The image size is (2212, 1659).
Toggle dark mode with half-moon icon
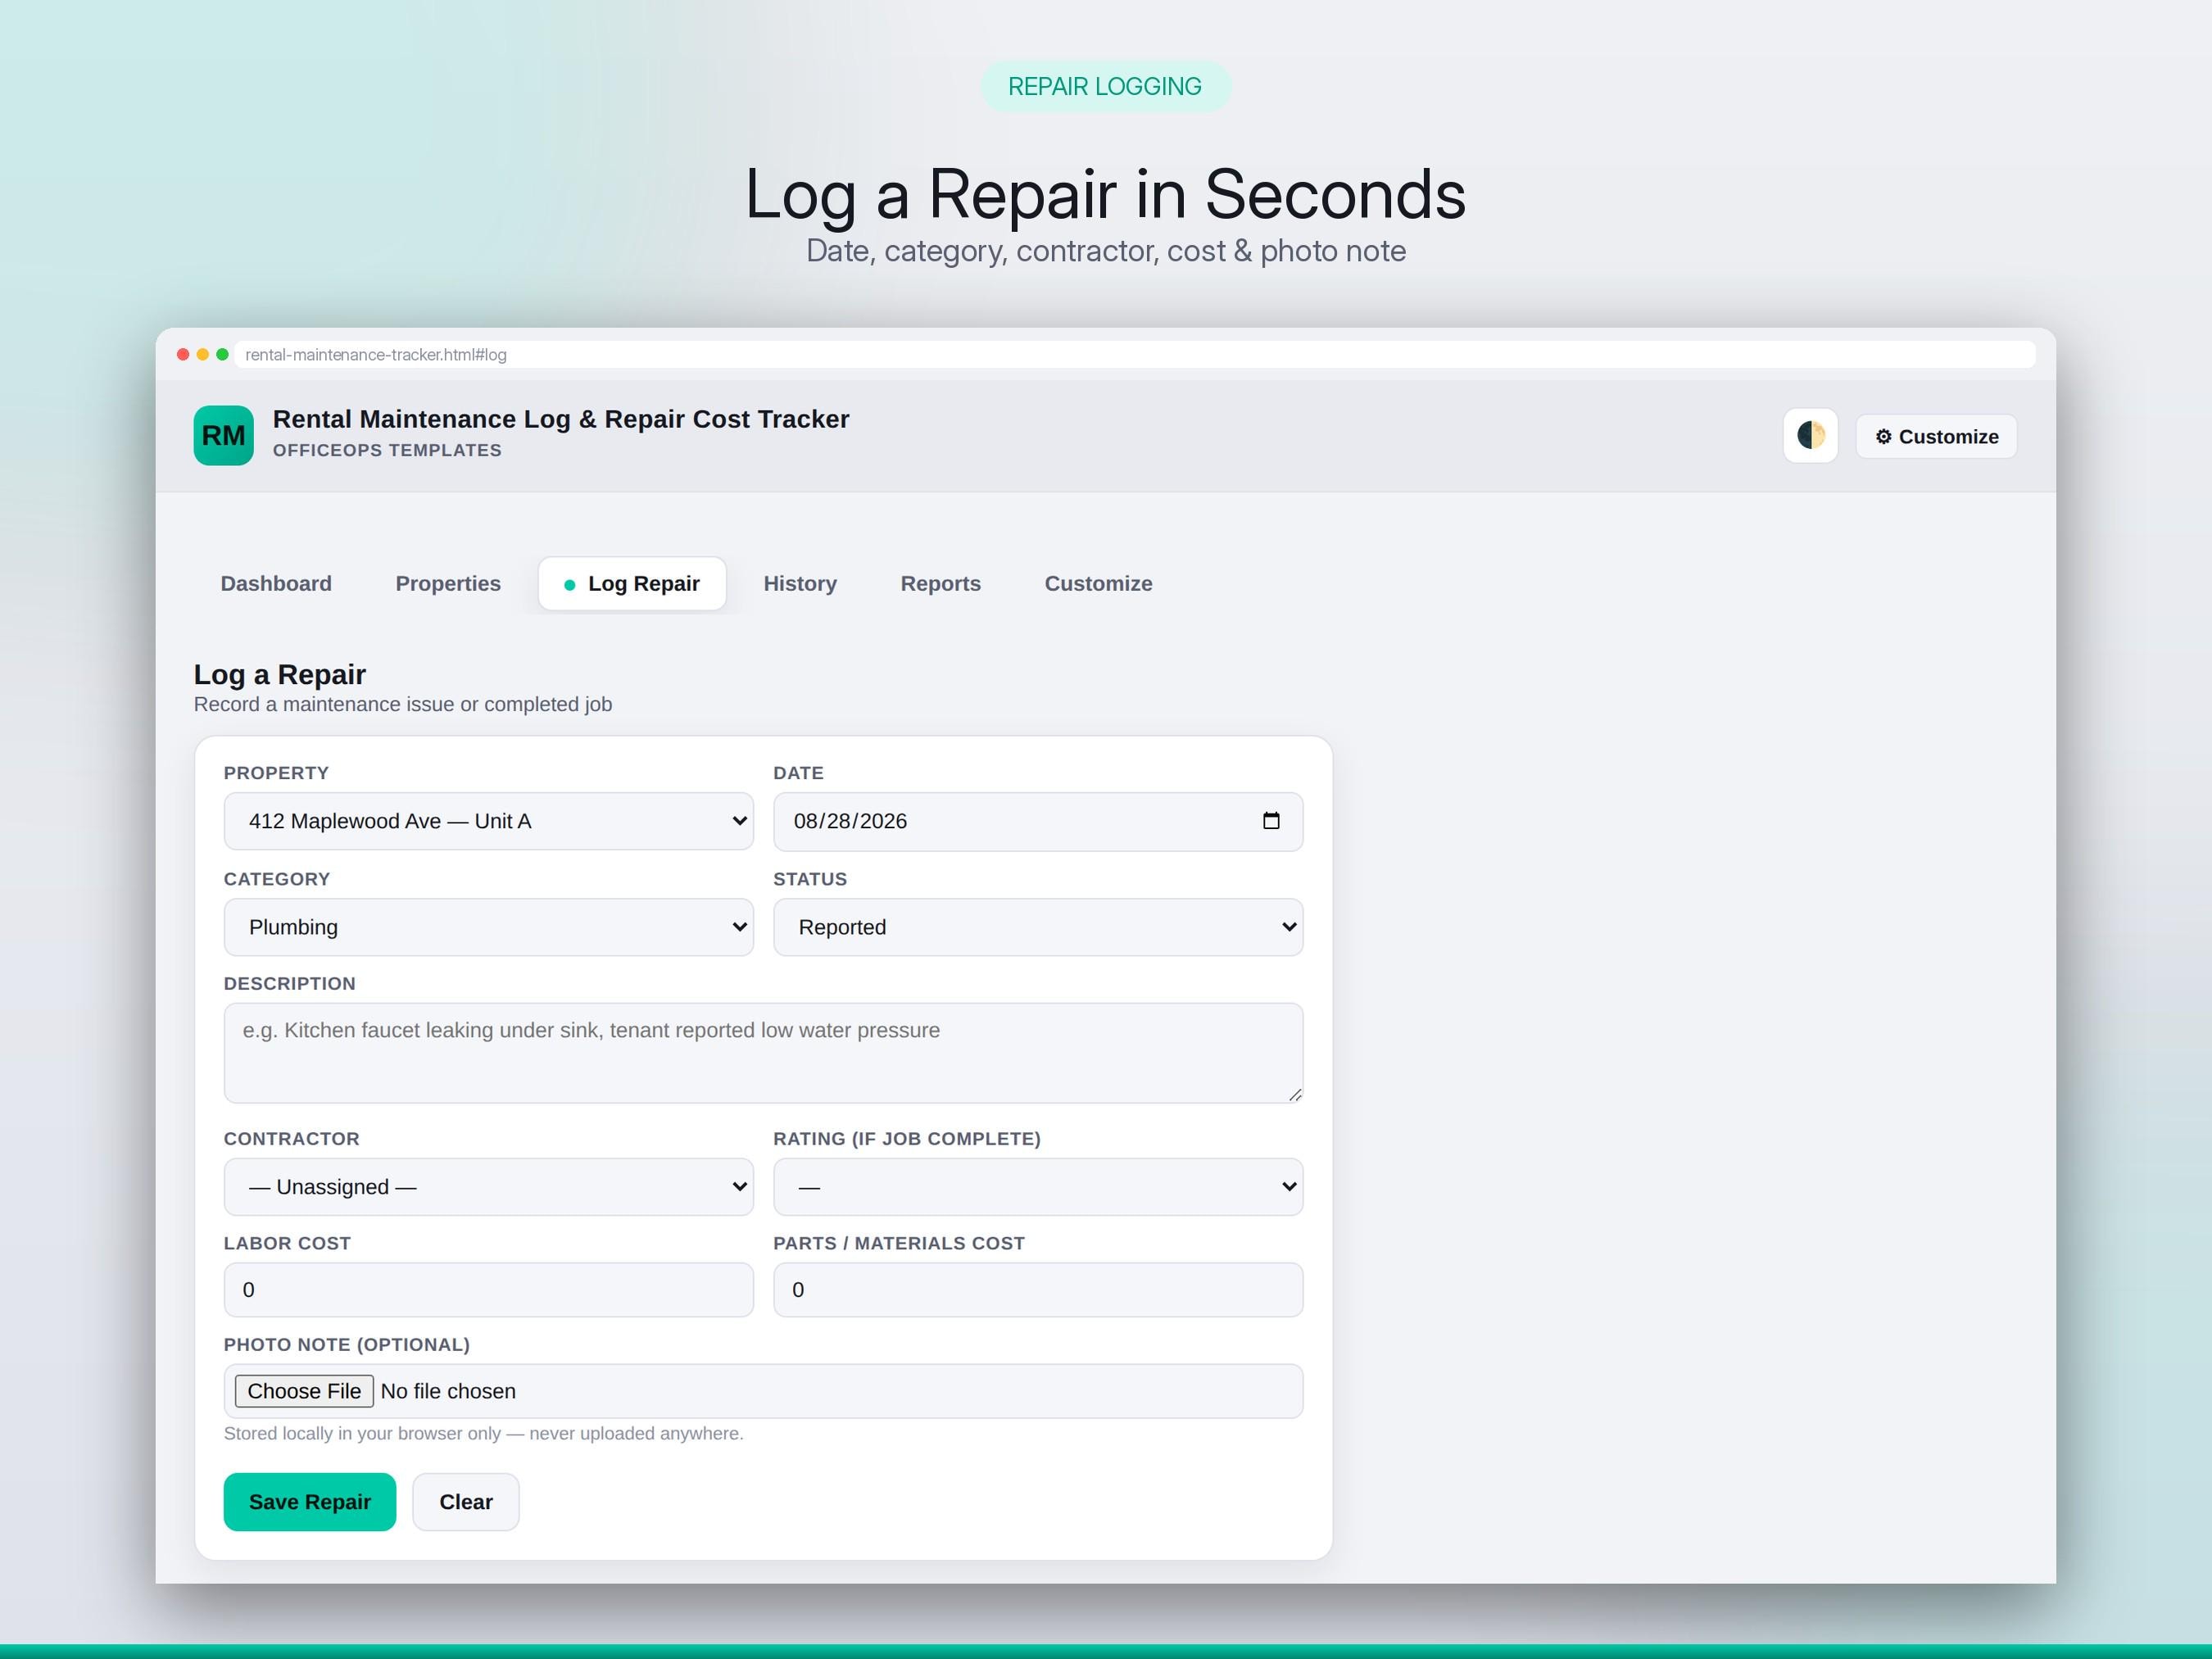[1810, 436]
